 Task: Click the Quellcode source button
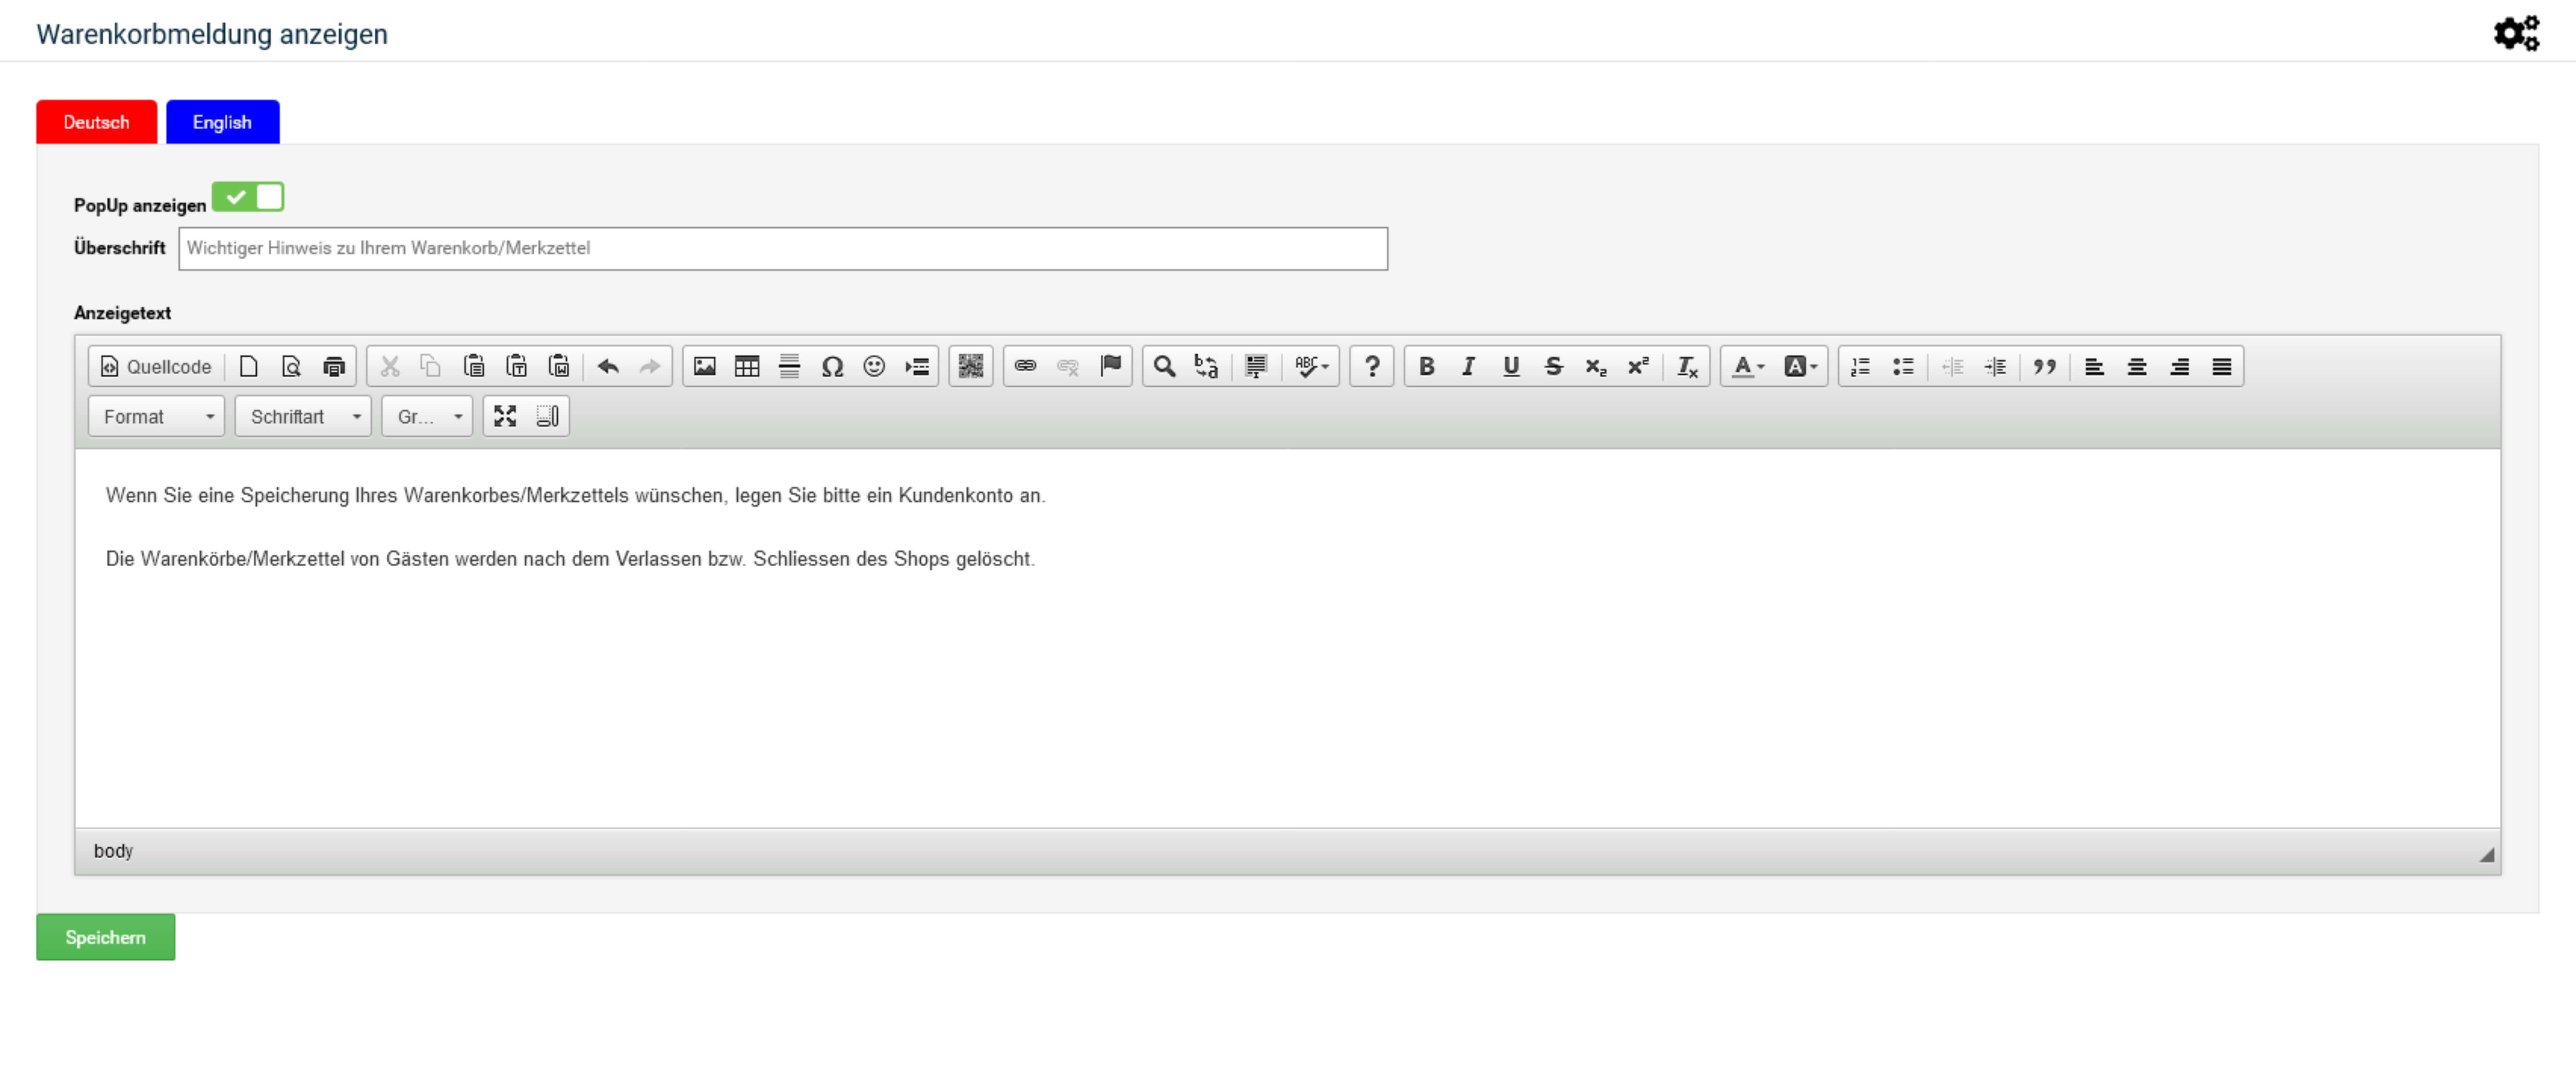point(156,366)
